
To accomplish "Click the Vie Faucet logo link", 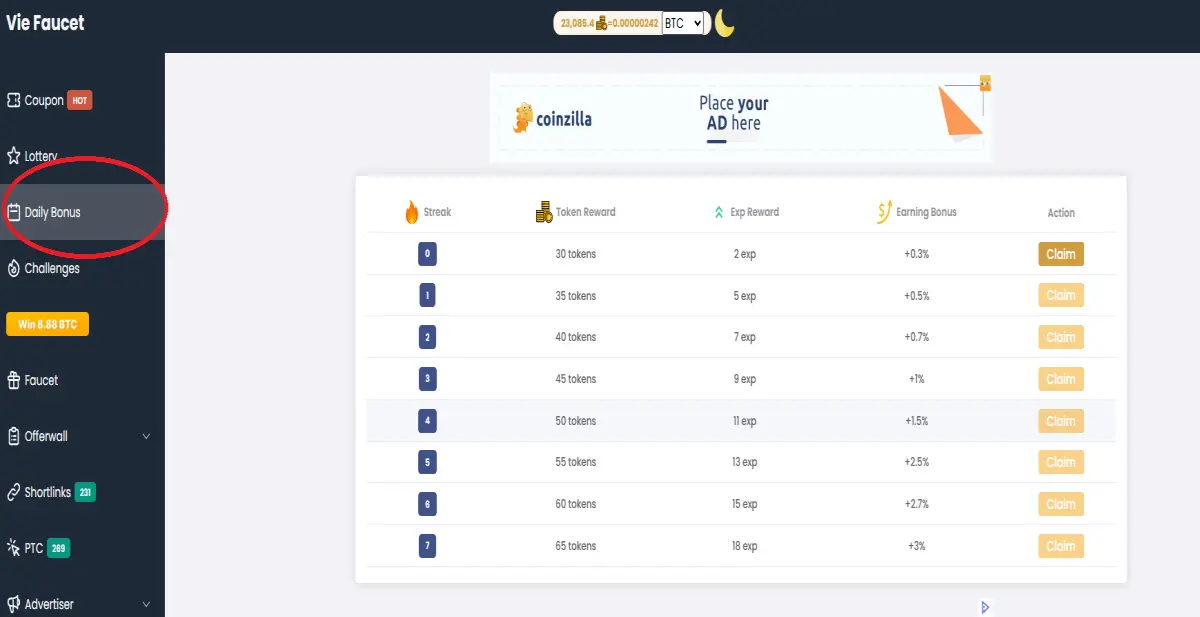I will [x=45, y=22].
